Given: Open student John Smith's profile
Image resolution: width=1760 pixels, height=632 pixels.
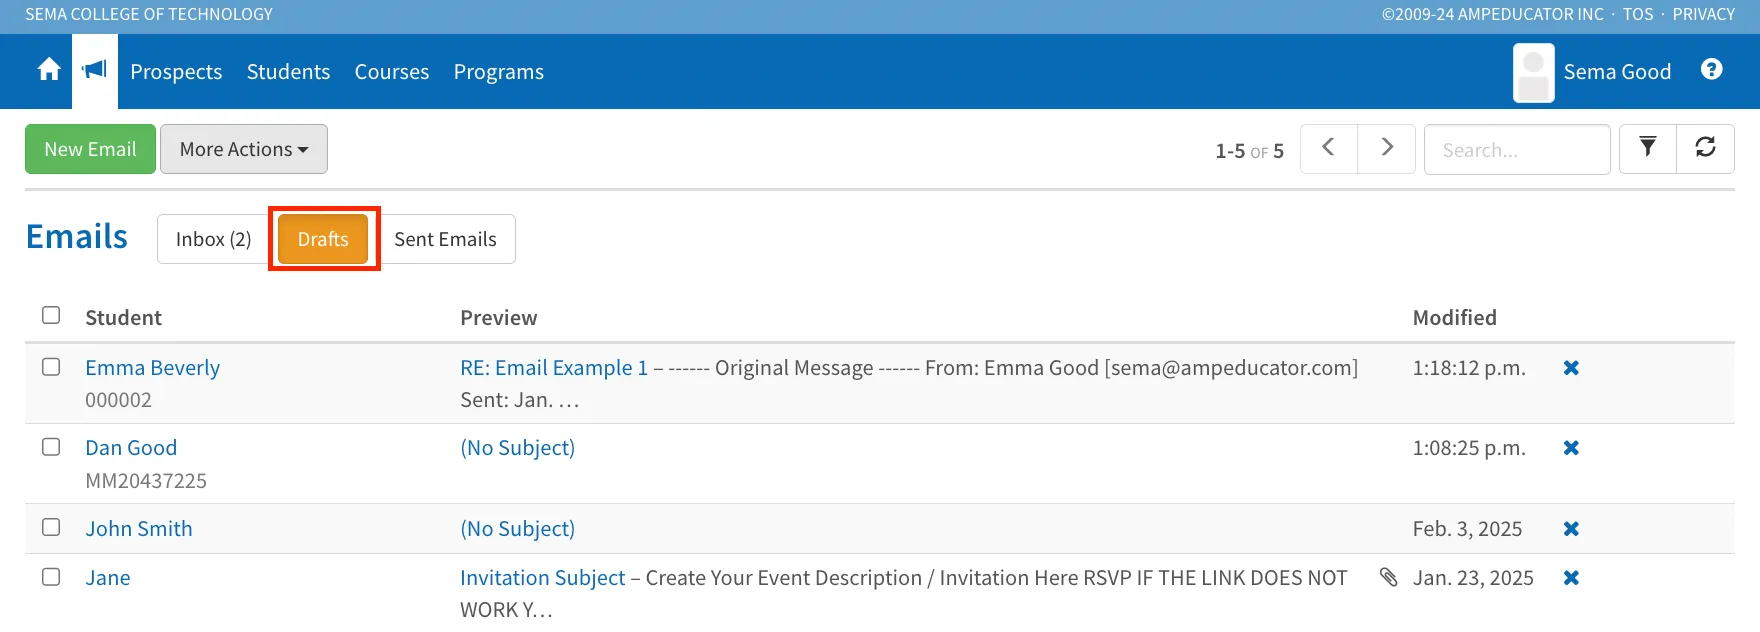Looking at the screenshot, I should (x=139, y=529).
